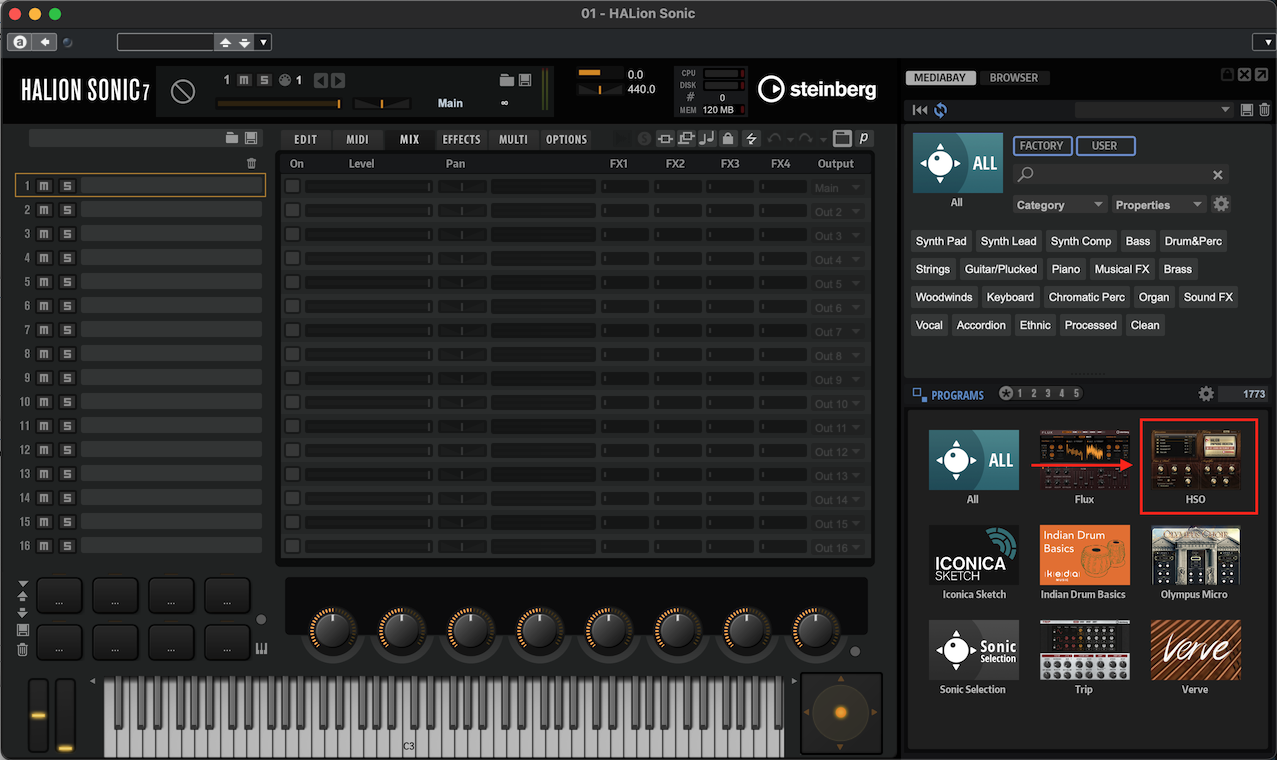Open the Out 8 output dropdown
Viewport: 1277px width, 760px height.
click(x=838, y=355)
